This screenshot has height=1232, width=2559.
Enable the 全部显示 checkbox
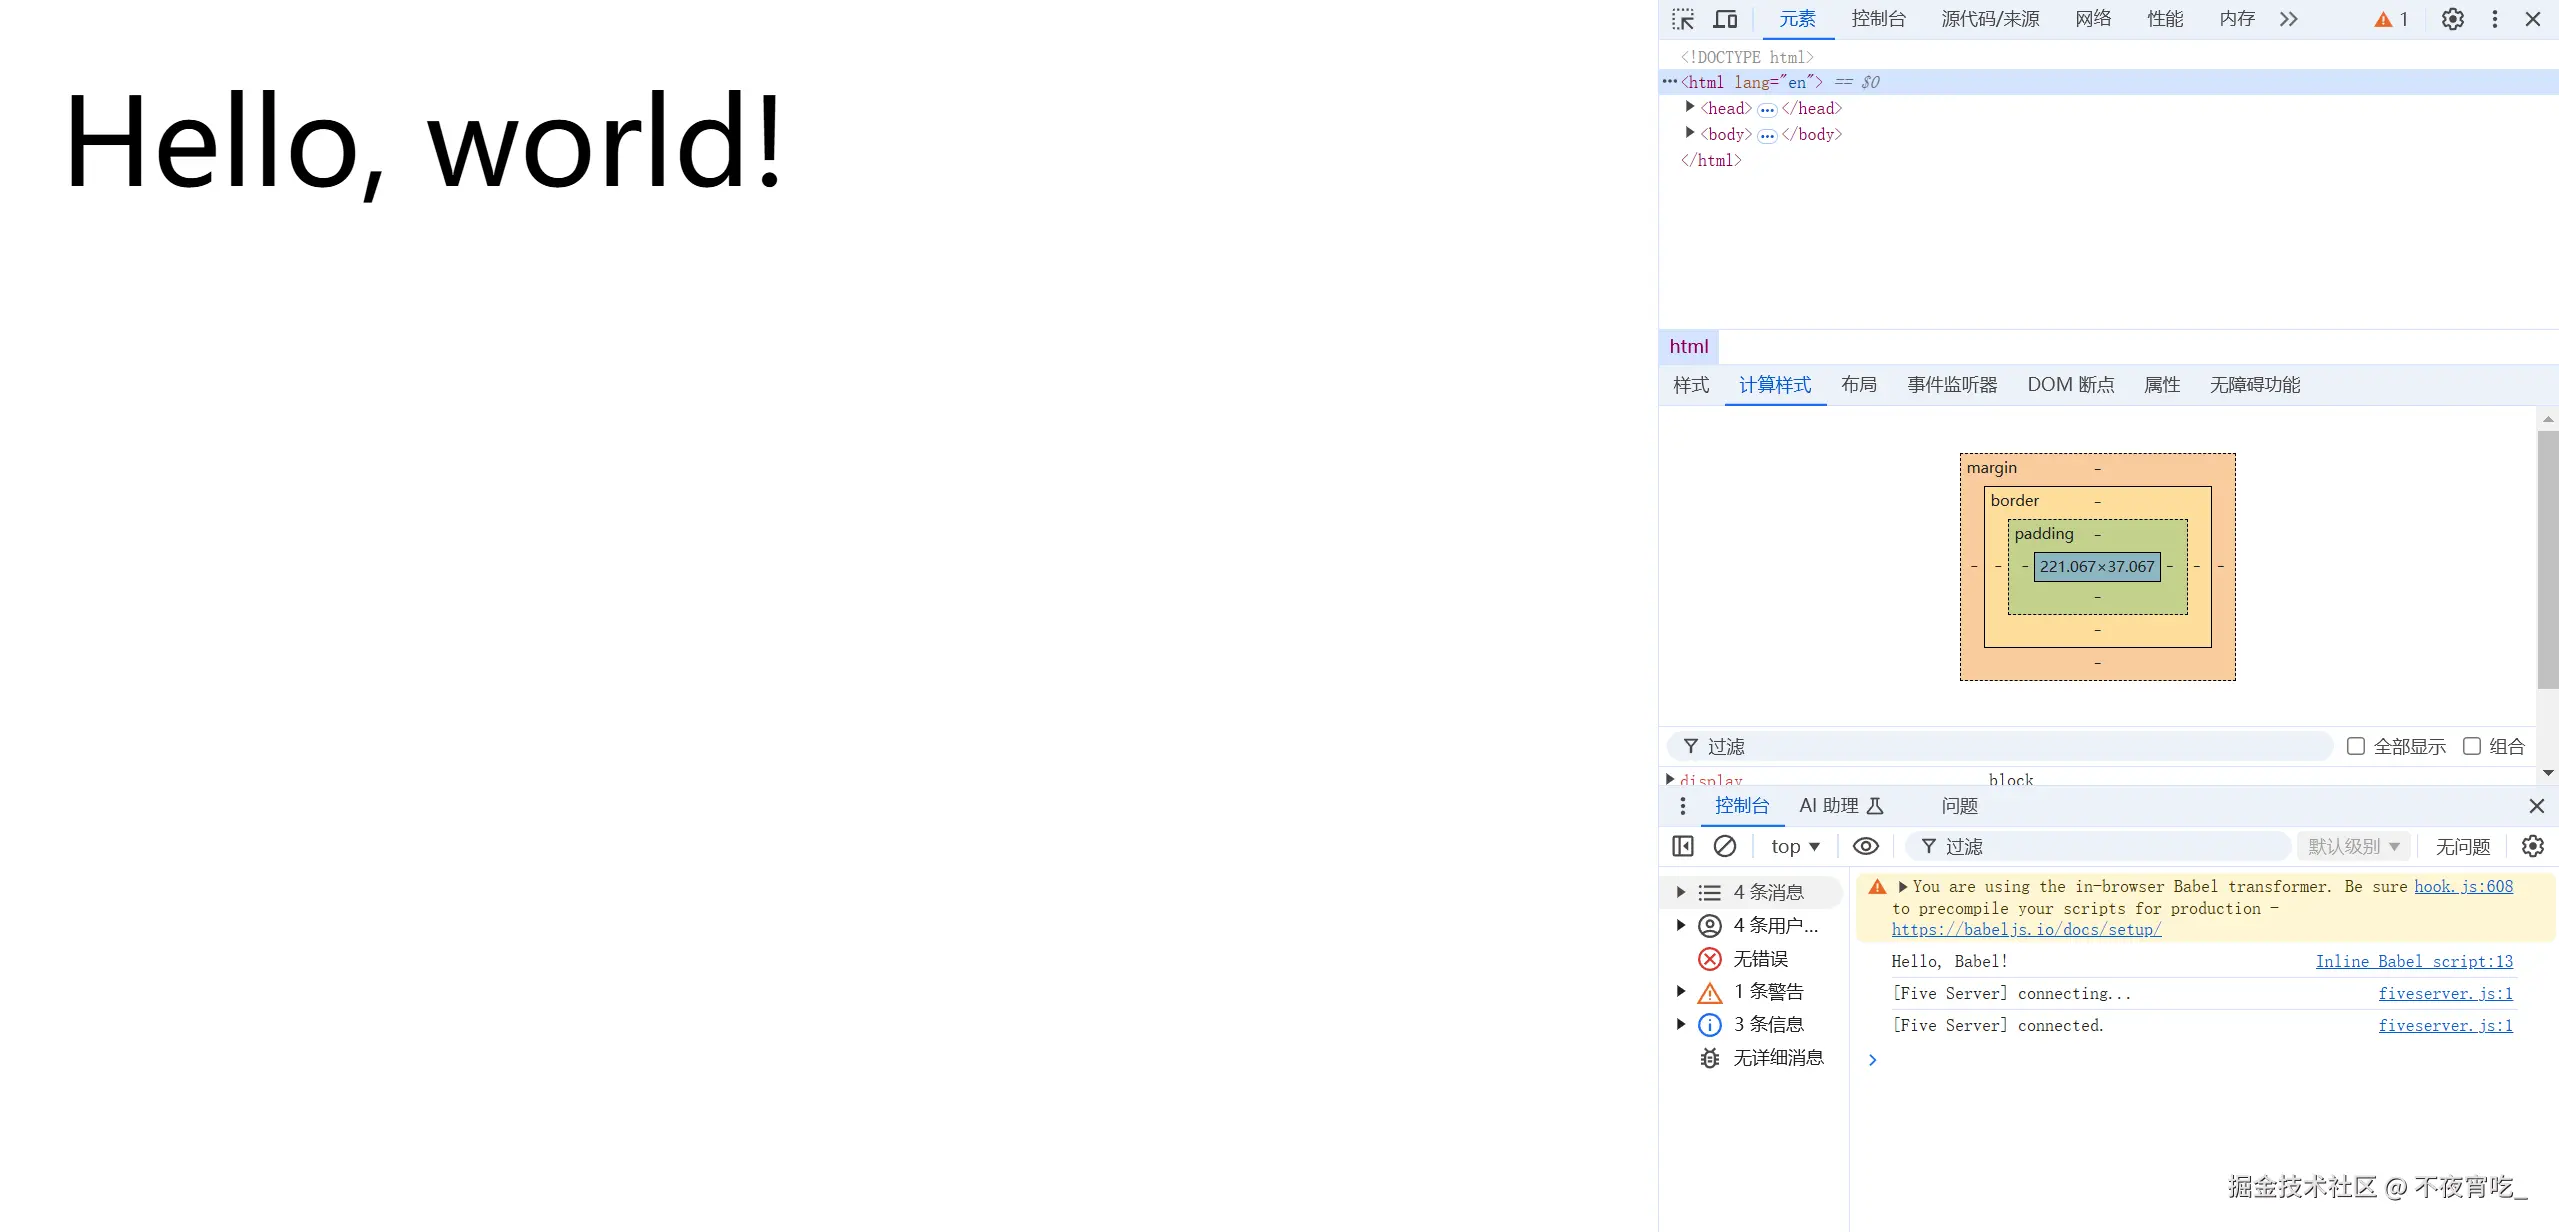tap(2356, 746)
